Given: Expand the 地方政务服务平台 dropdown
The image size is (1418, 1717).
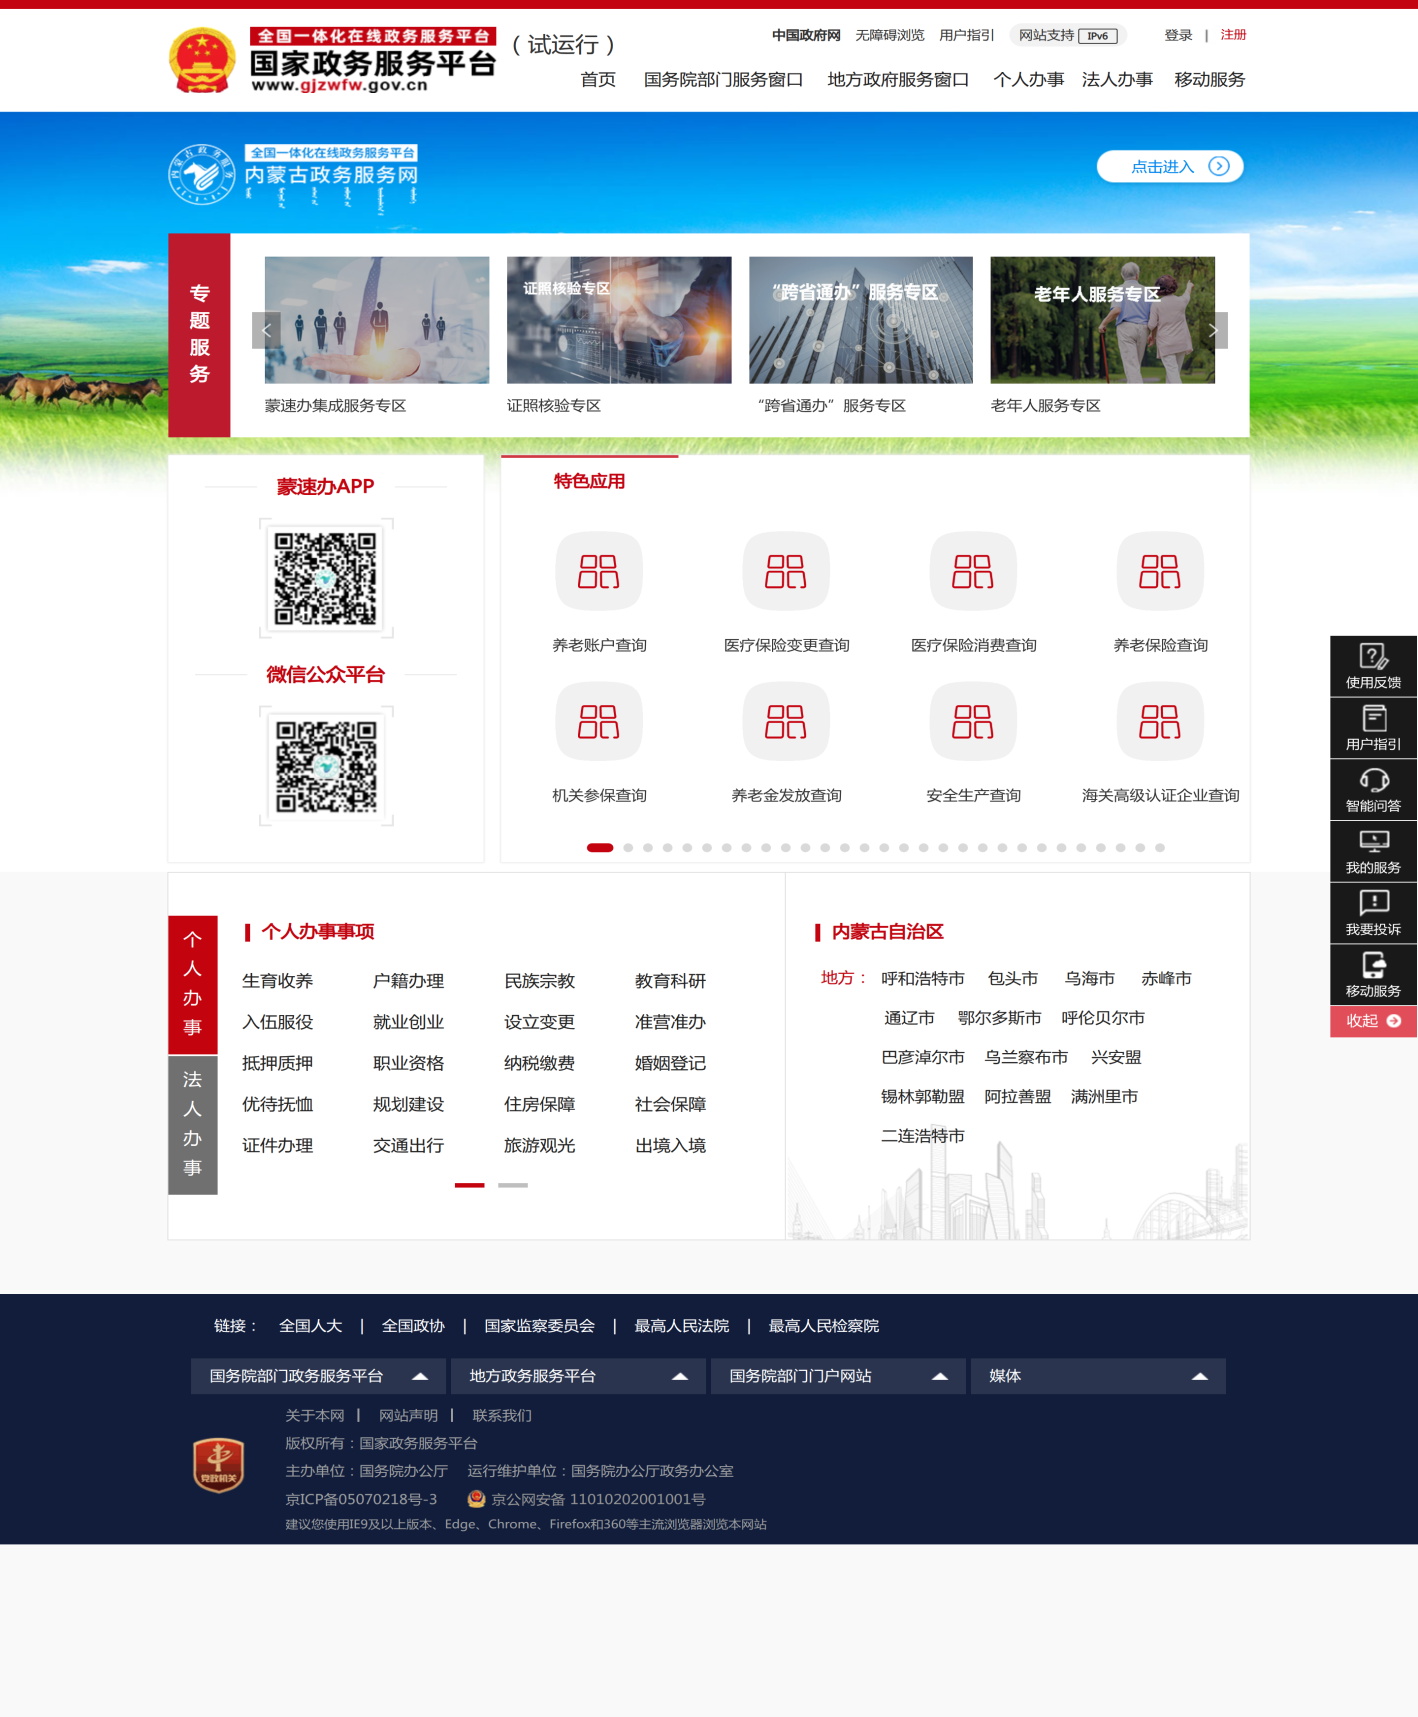Looking at the screenshot, I should [x=578, y=1376].
